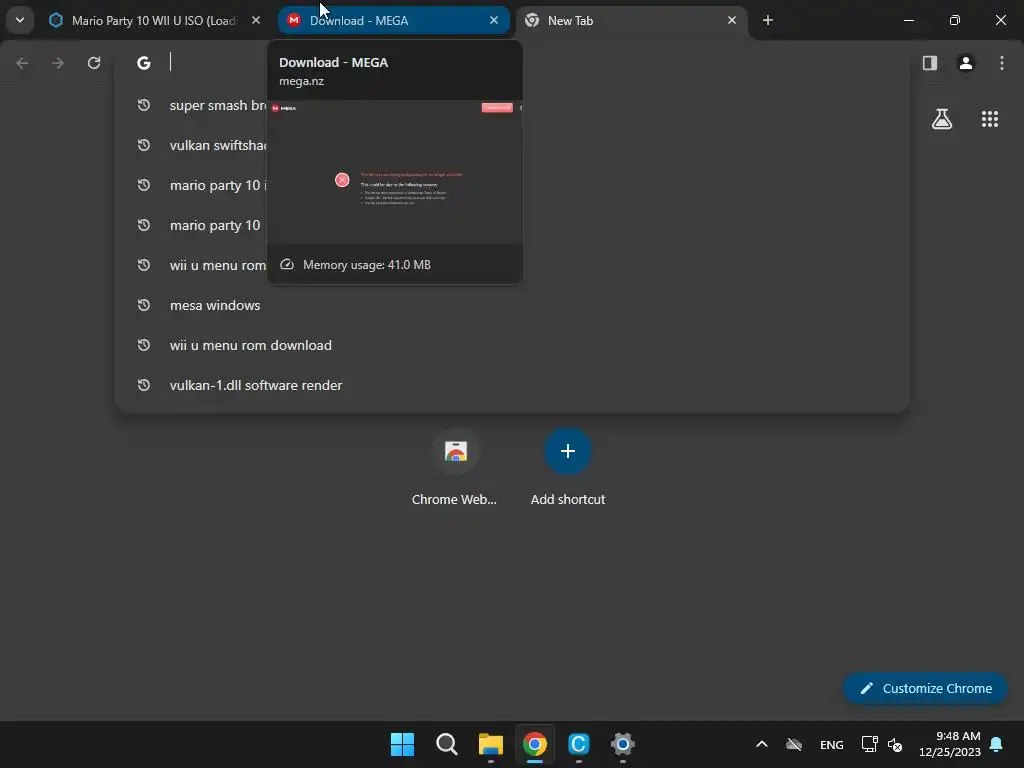Switch to the New Tab tab
1024x768 pixels.
(x=631, y=20)
